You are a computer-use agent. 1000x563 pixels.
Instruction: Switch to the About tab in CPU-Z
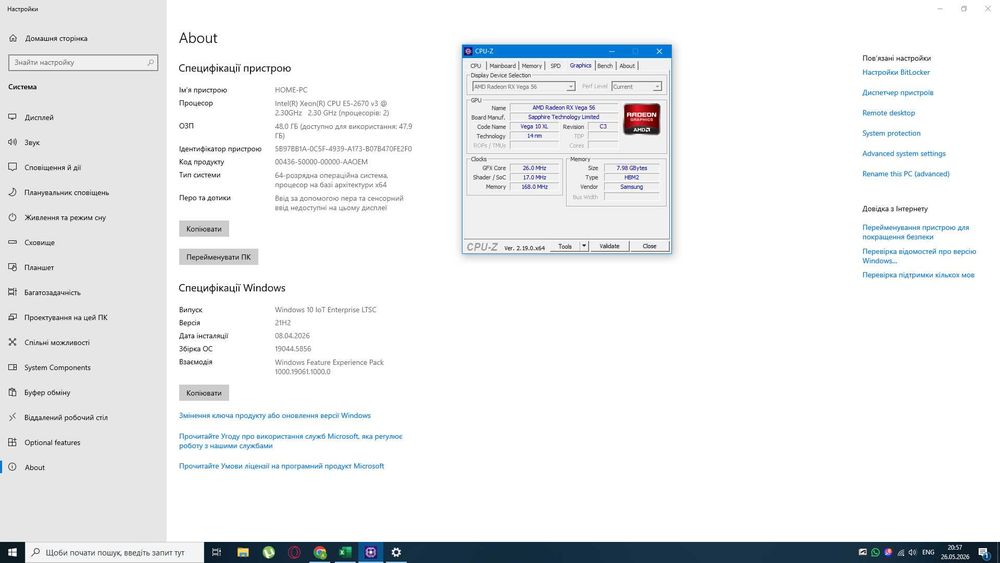click(627, 66)
